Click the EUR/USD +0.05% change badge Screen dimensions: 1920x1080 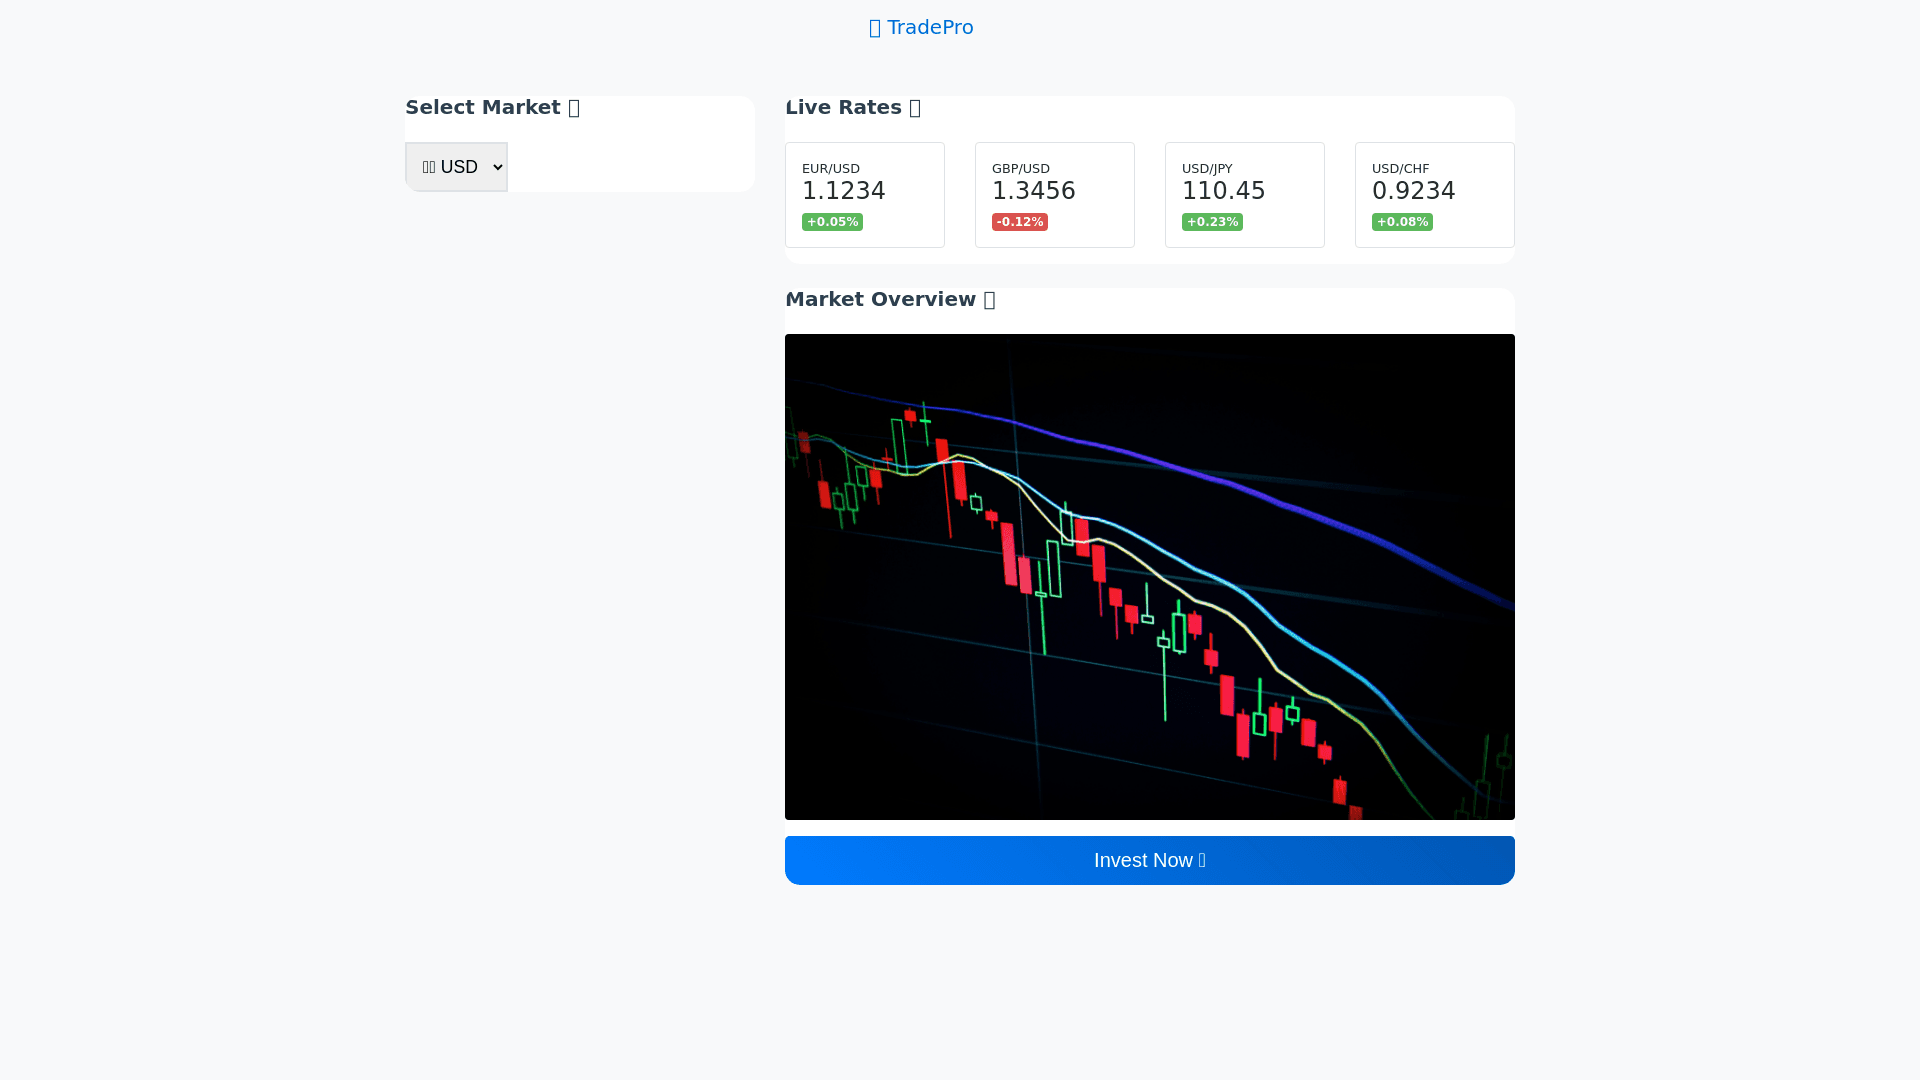point(832,222)
